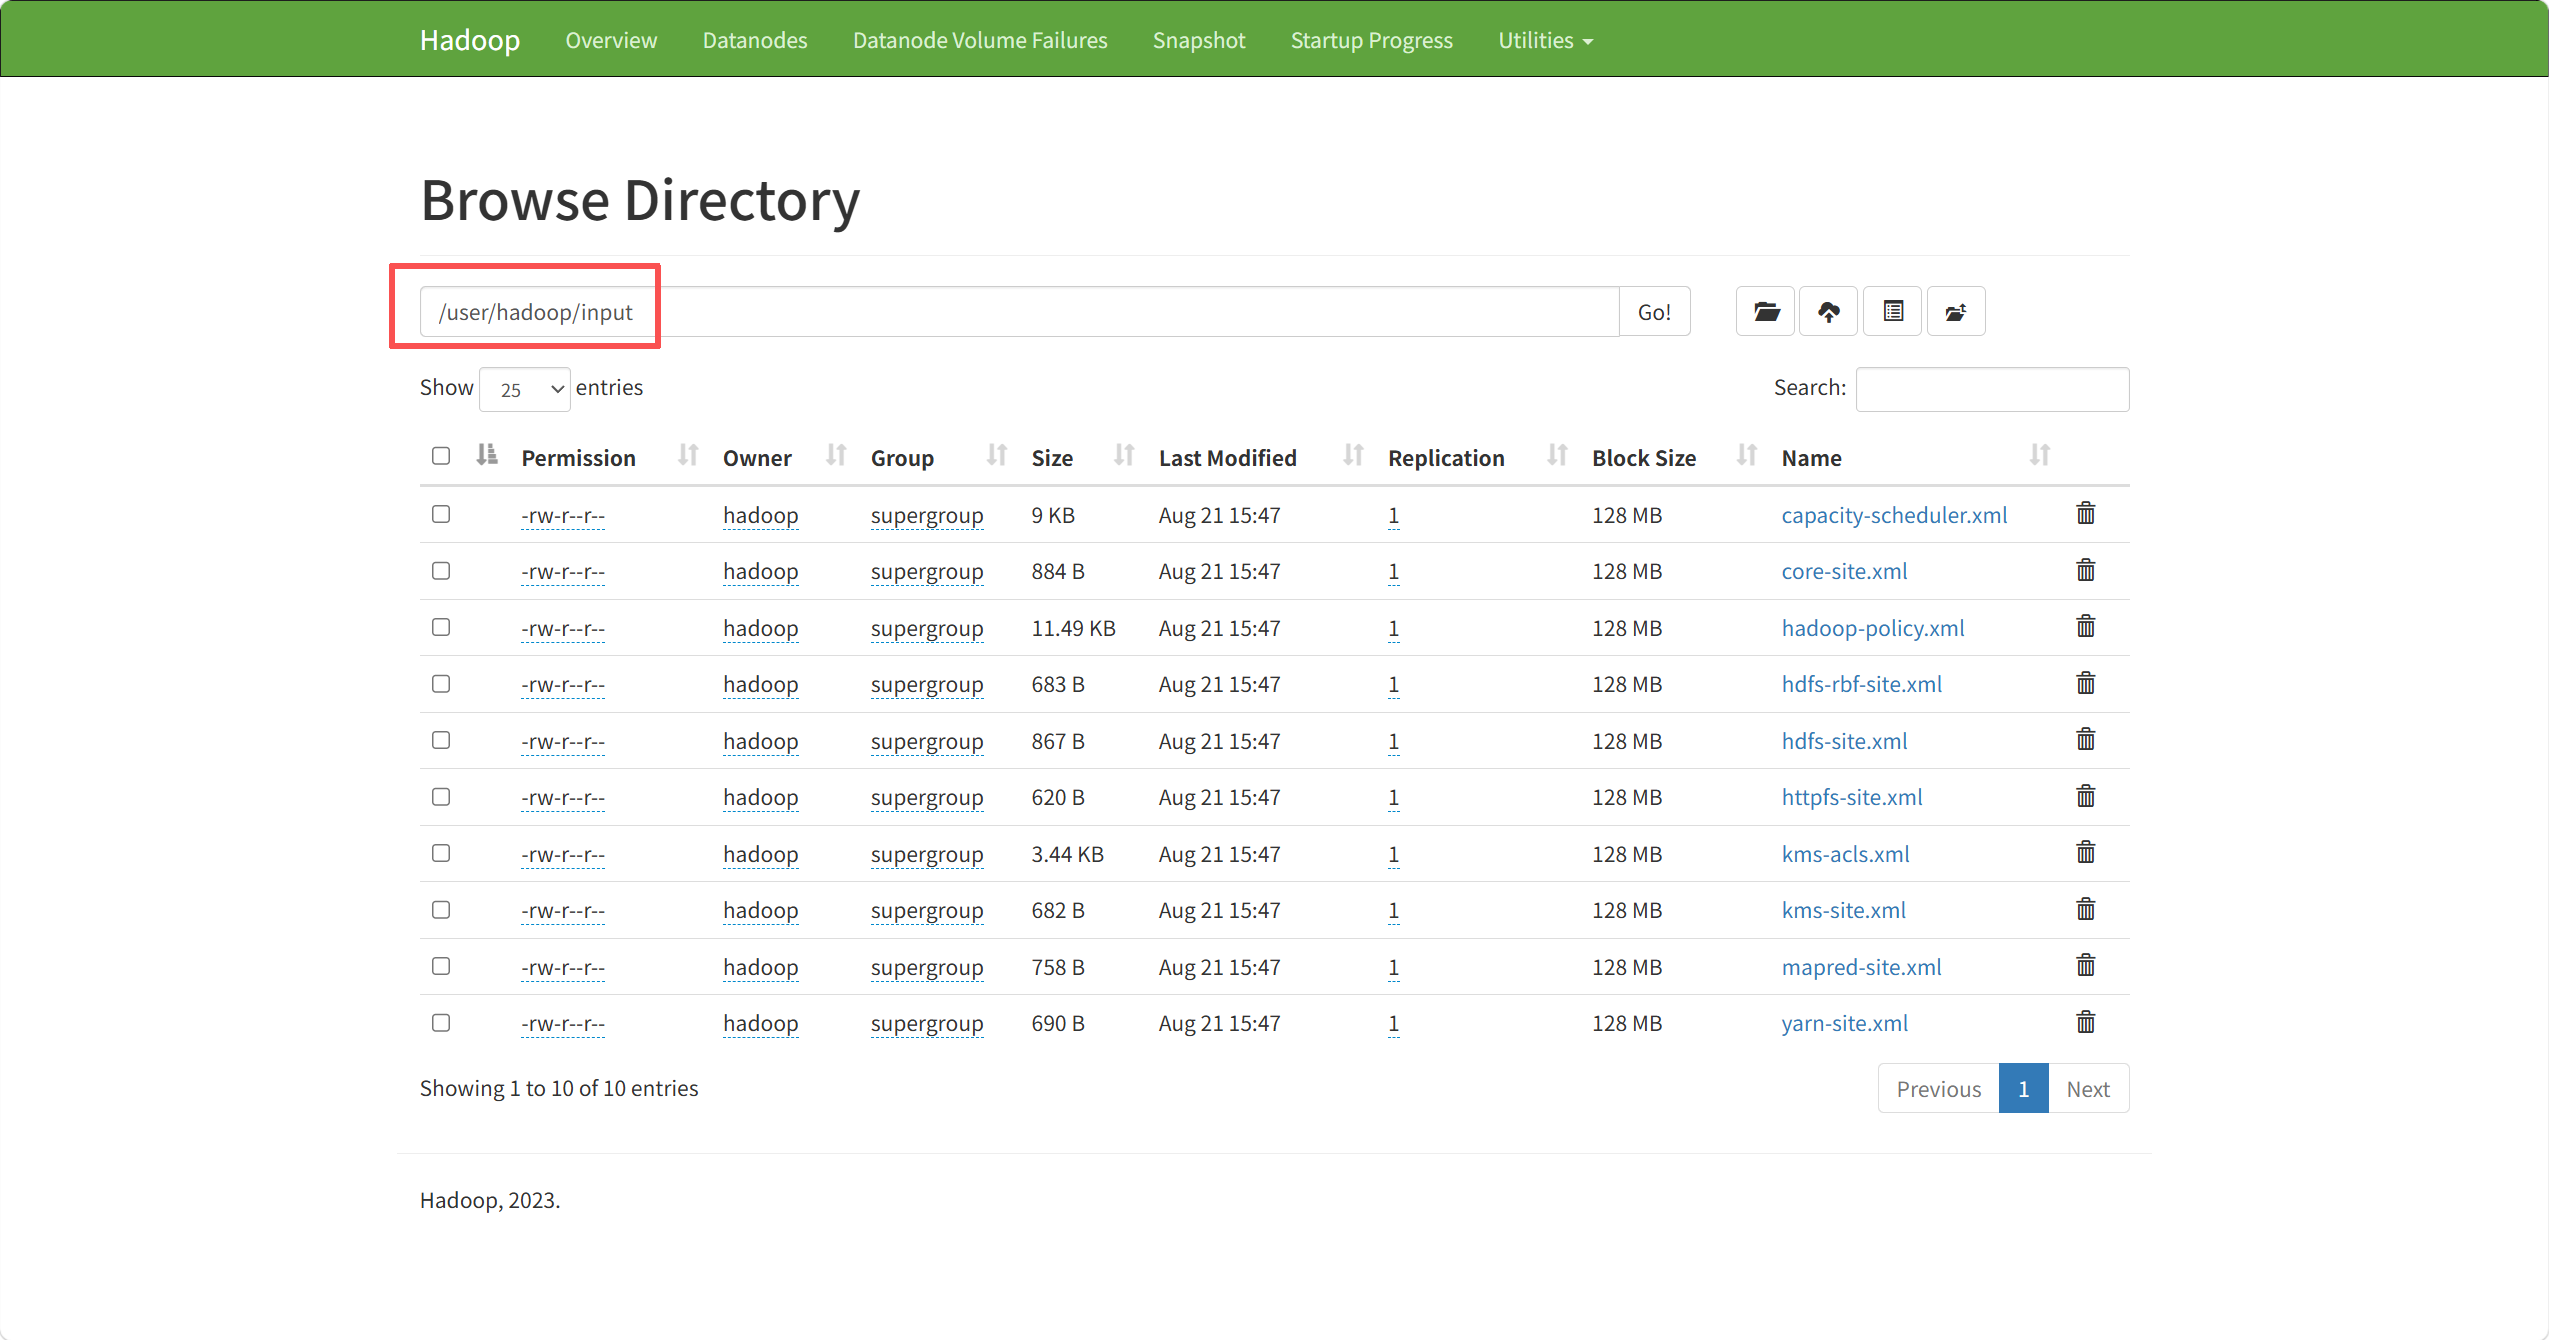Sort by Replication column arrows

click(x=1557, y=456)
